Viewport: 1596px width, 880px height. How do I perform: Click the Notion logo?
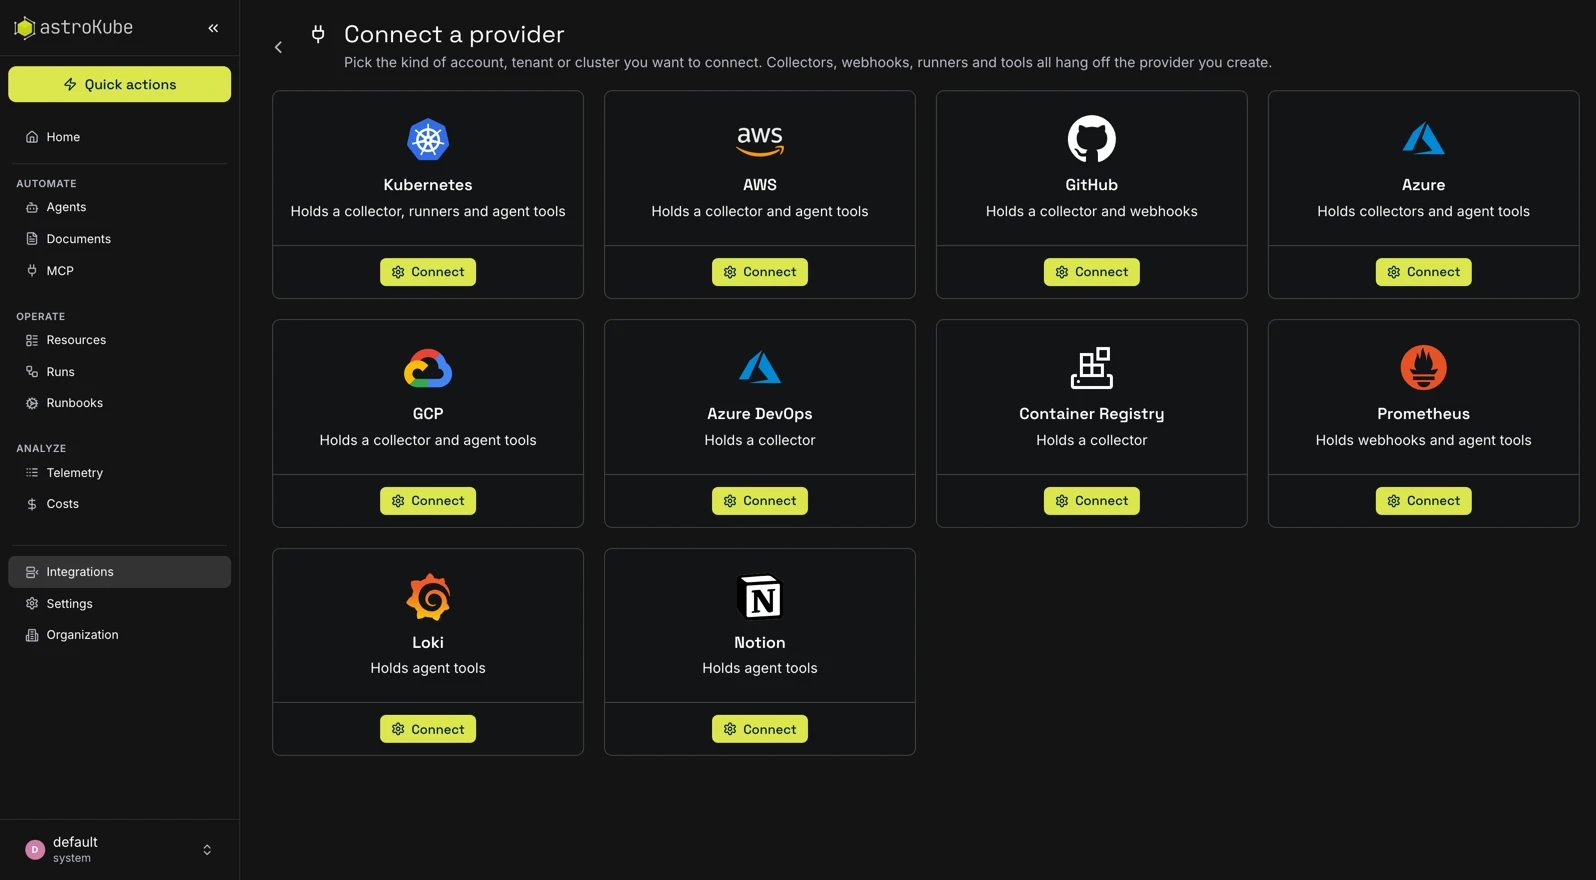point(760,597)
